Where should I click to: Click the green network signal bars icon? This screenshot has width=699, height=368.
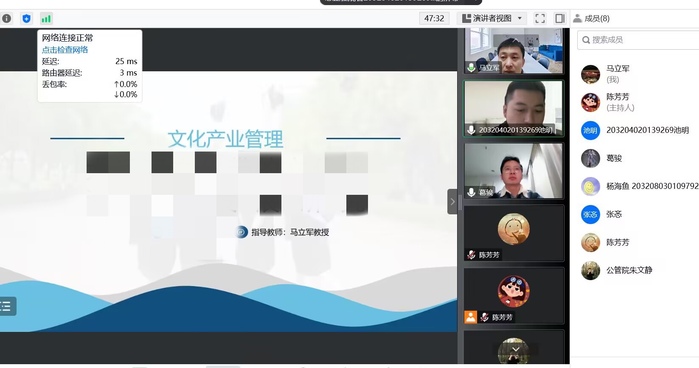tap(46, 19)
